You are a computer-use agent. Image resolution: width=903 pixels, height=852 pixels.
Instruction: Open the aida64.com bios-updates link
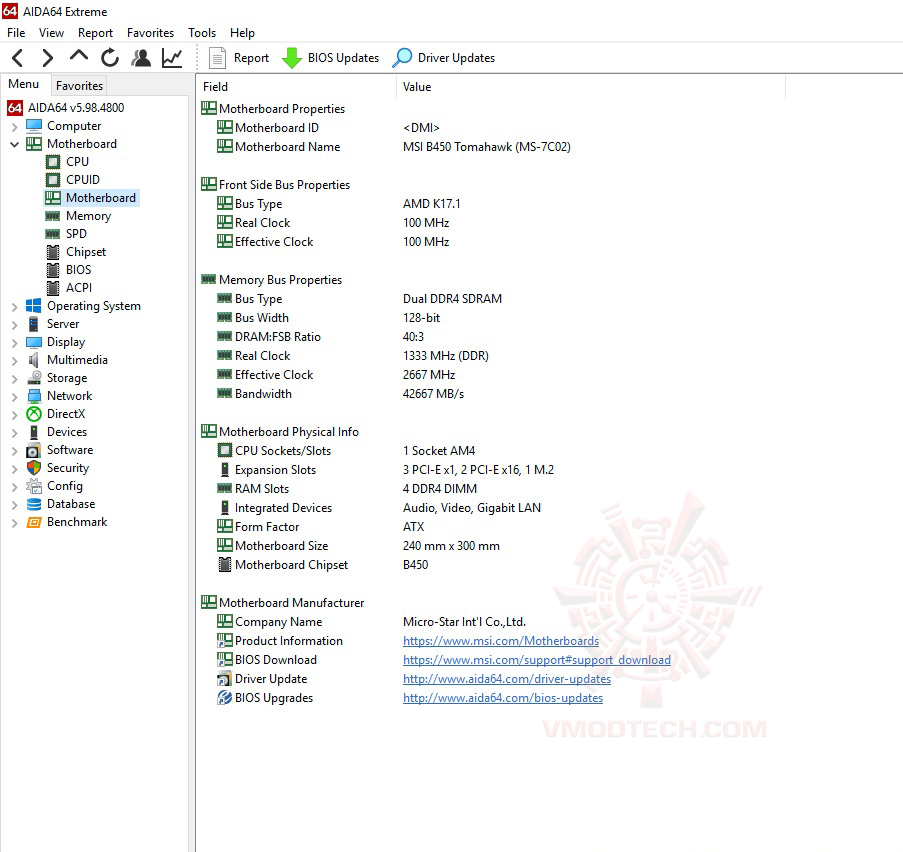[x=503, y=698]
